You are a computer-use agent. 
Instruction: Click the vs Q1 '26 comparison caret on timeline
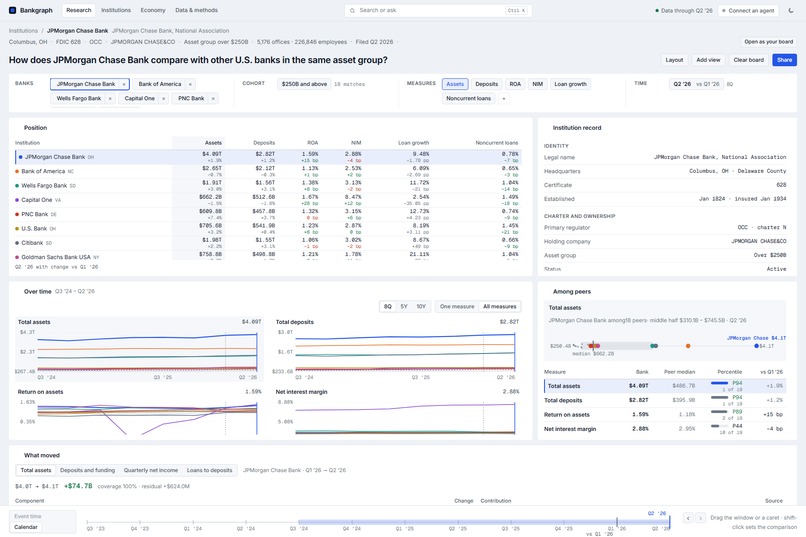click(617, 522)
